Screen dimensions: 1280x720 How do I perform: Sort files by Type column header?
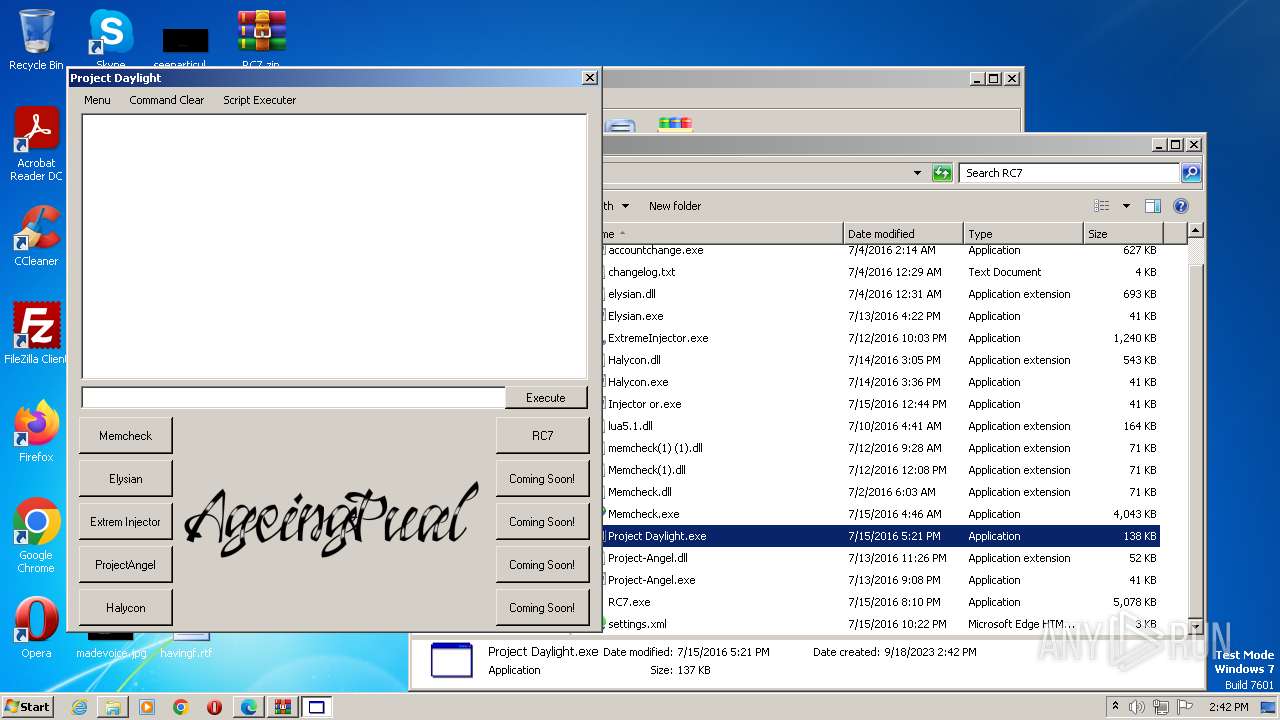click(x=1023, y=233)
